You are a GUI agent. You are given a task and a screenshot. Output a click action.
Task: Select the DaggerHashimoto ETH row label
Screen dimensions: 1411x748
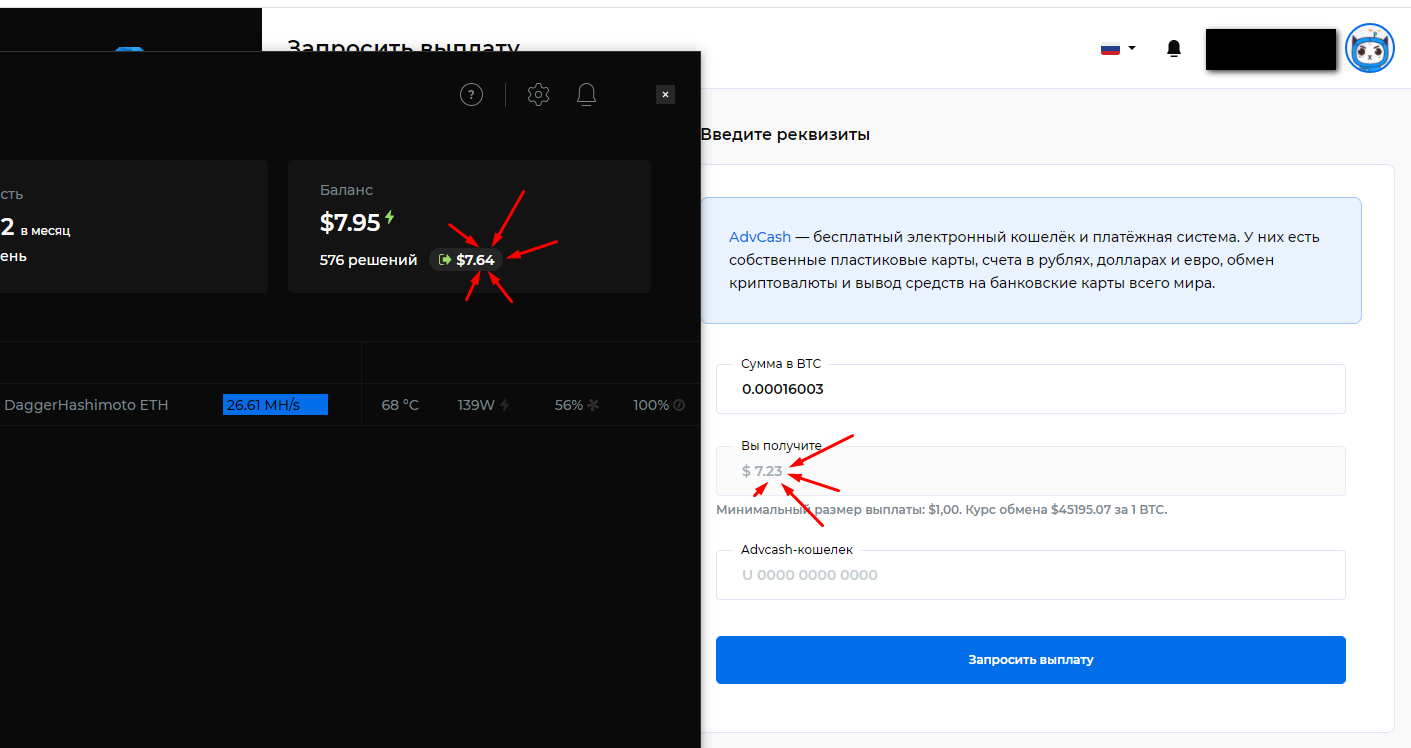(x=86, y=405)
